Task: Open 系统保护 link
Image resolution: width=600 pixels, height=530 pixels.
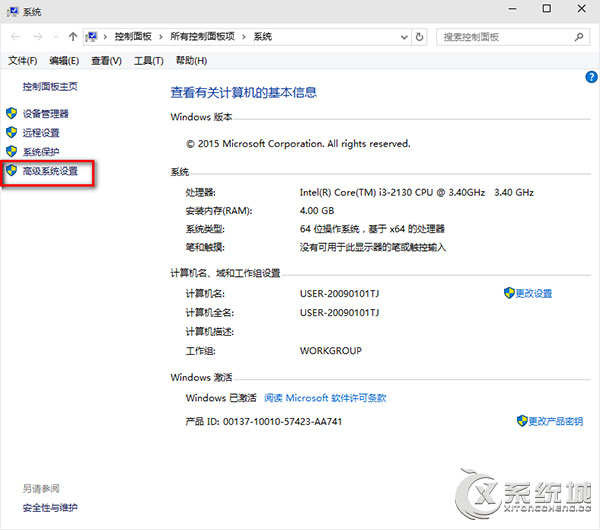Action: (x=41, y=152)
